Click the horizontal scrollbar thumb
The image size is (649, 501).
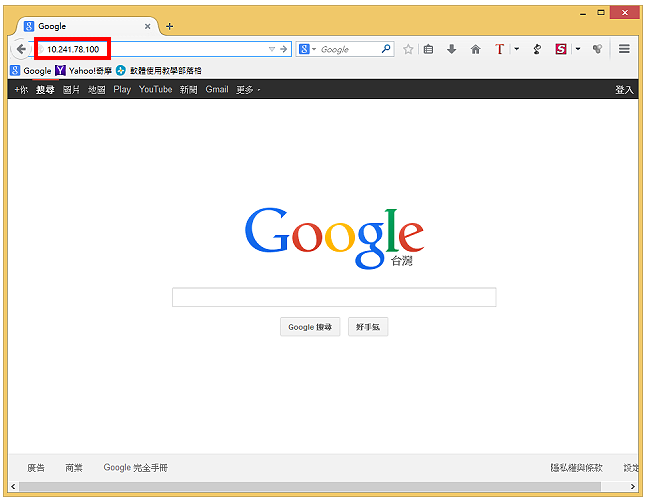pyautogui.click(x=310, y=487)
